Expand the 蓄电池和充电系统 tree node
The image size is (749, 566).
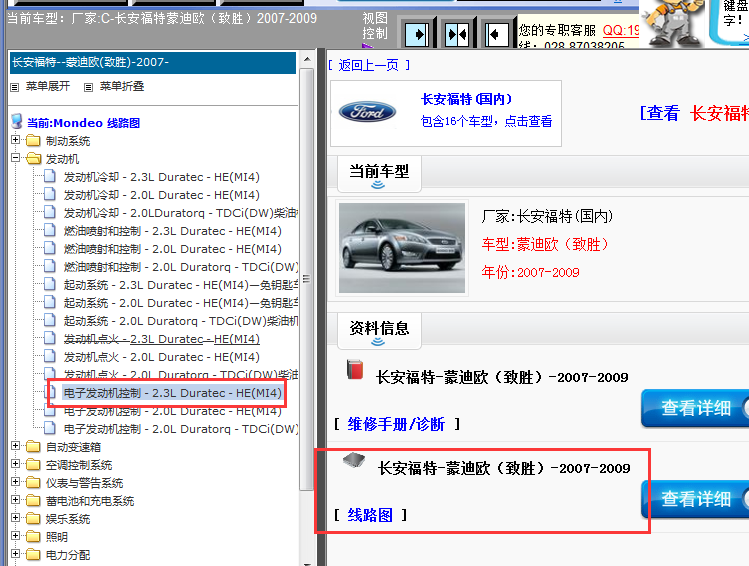coord(15,500)
